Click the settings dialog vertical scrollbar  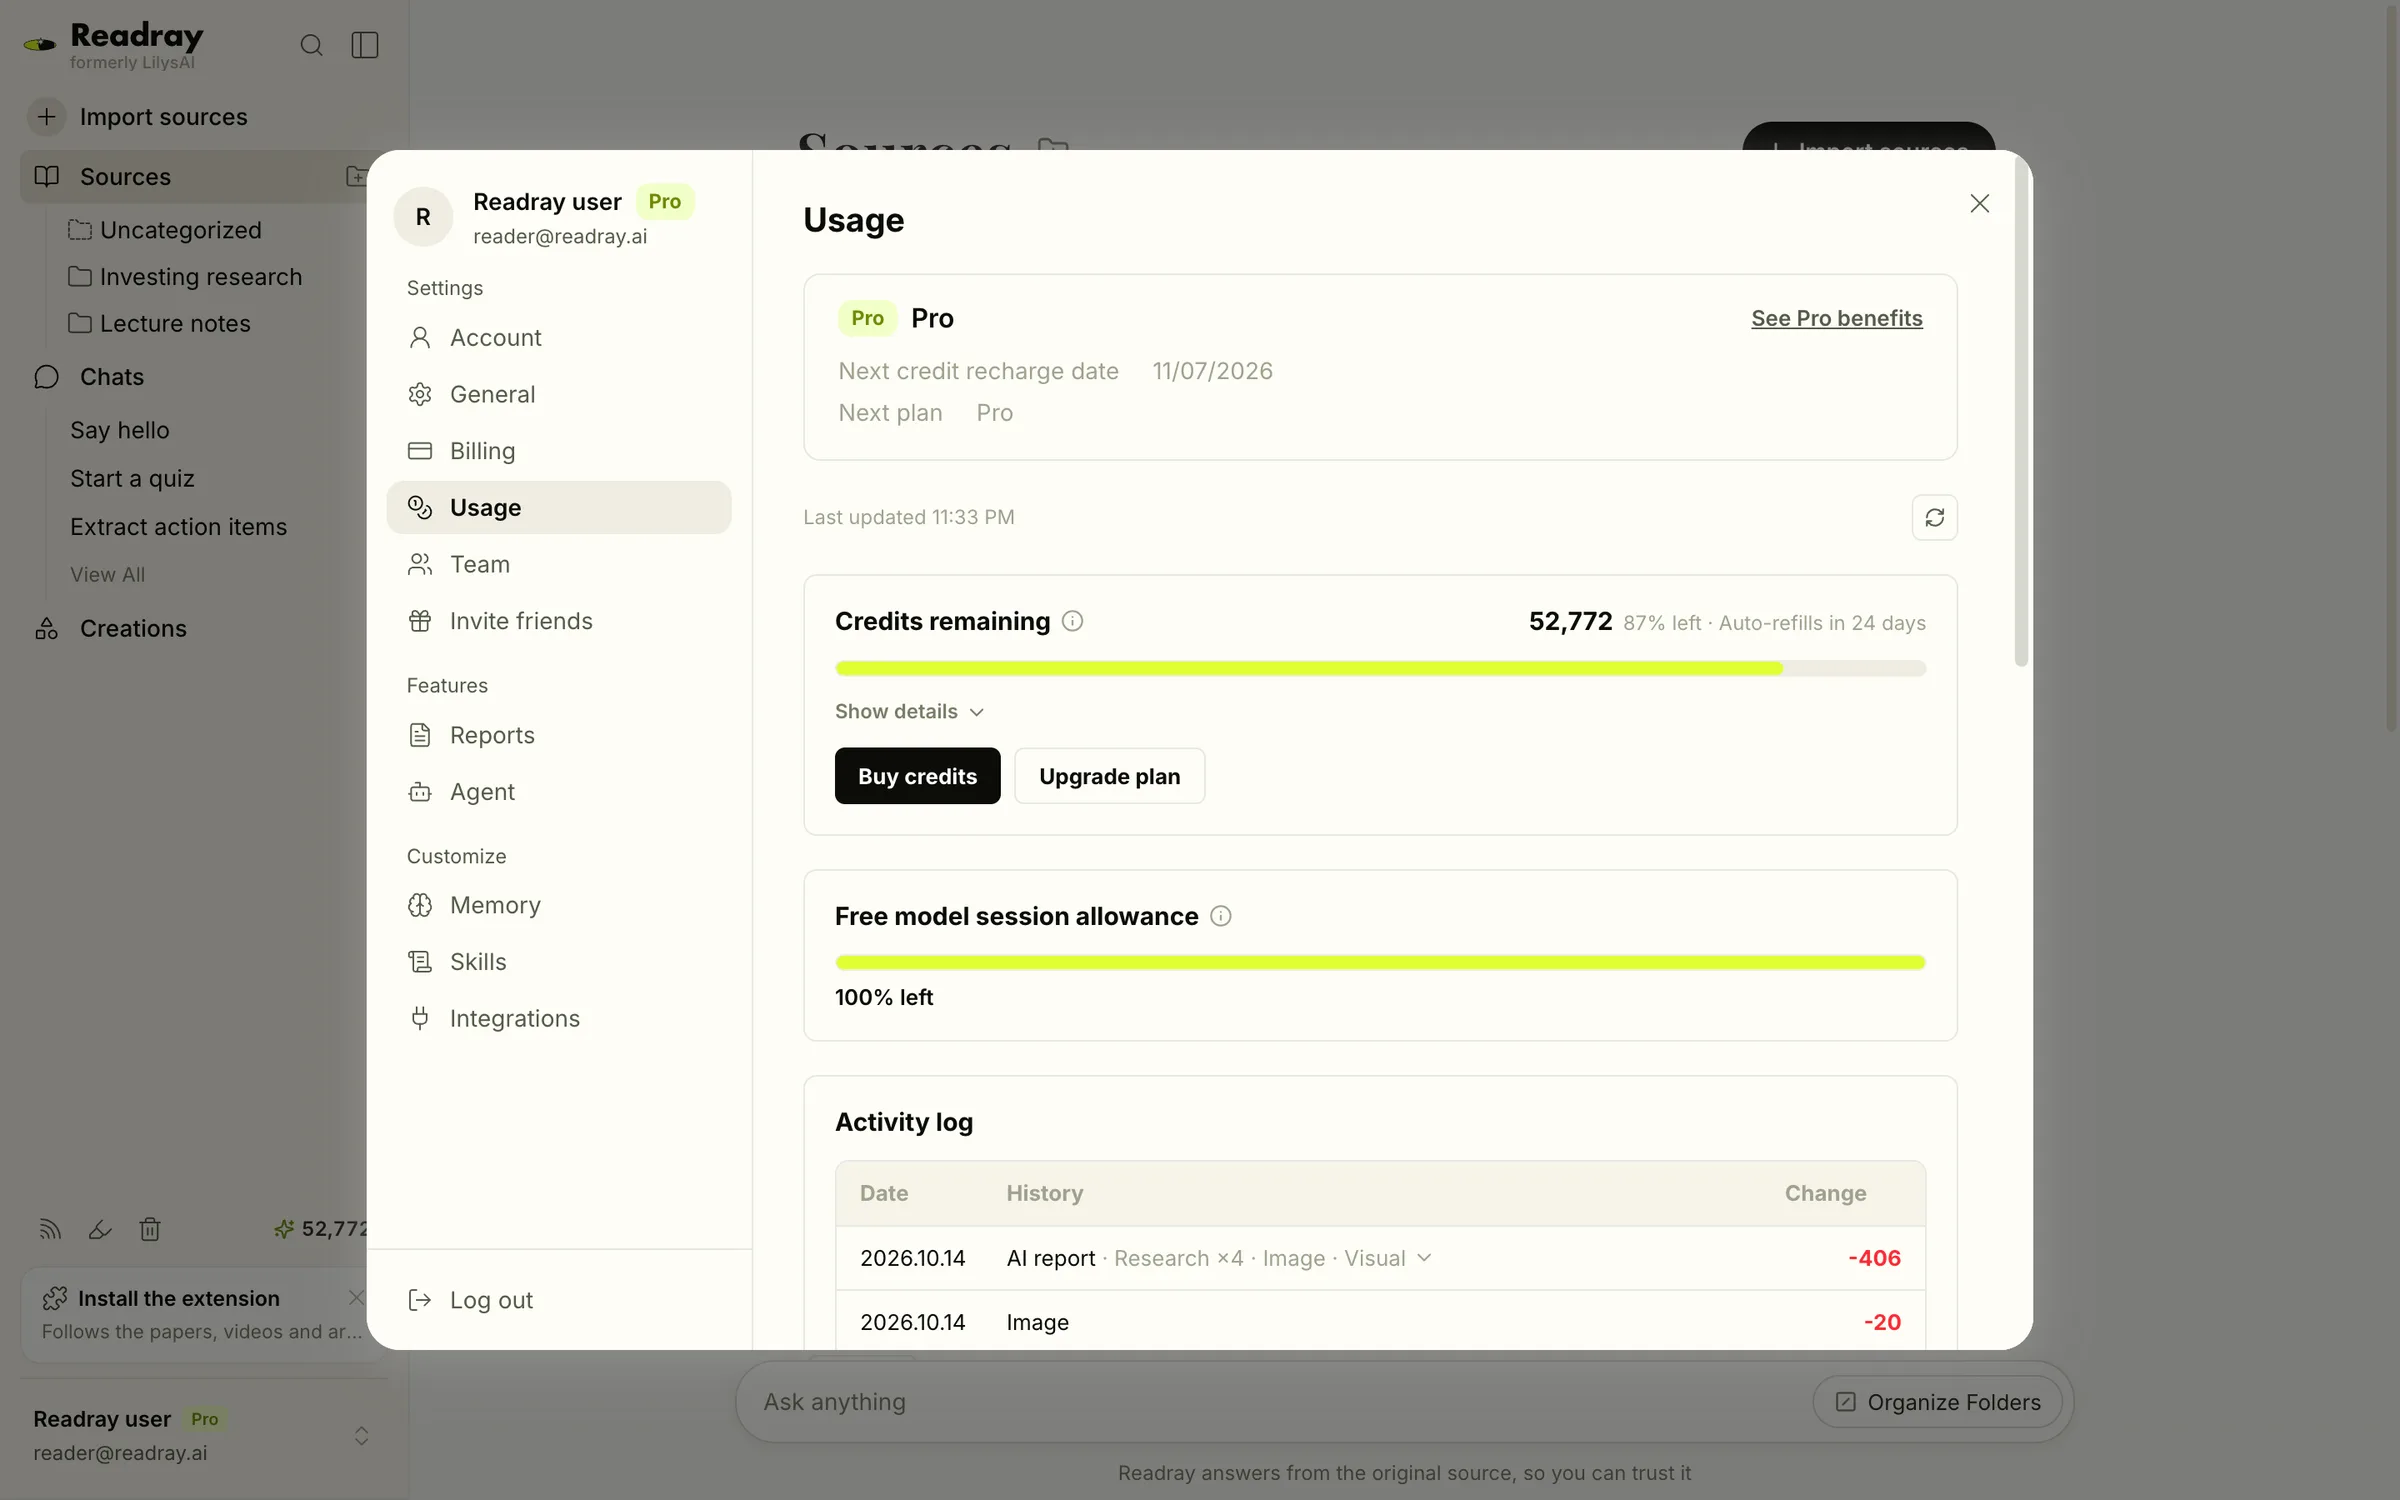tap(2021, 412)
